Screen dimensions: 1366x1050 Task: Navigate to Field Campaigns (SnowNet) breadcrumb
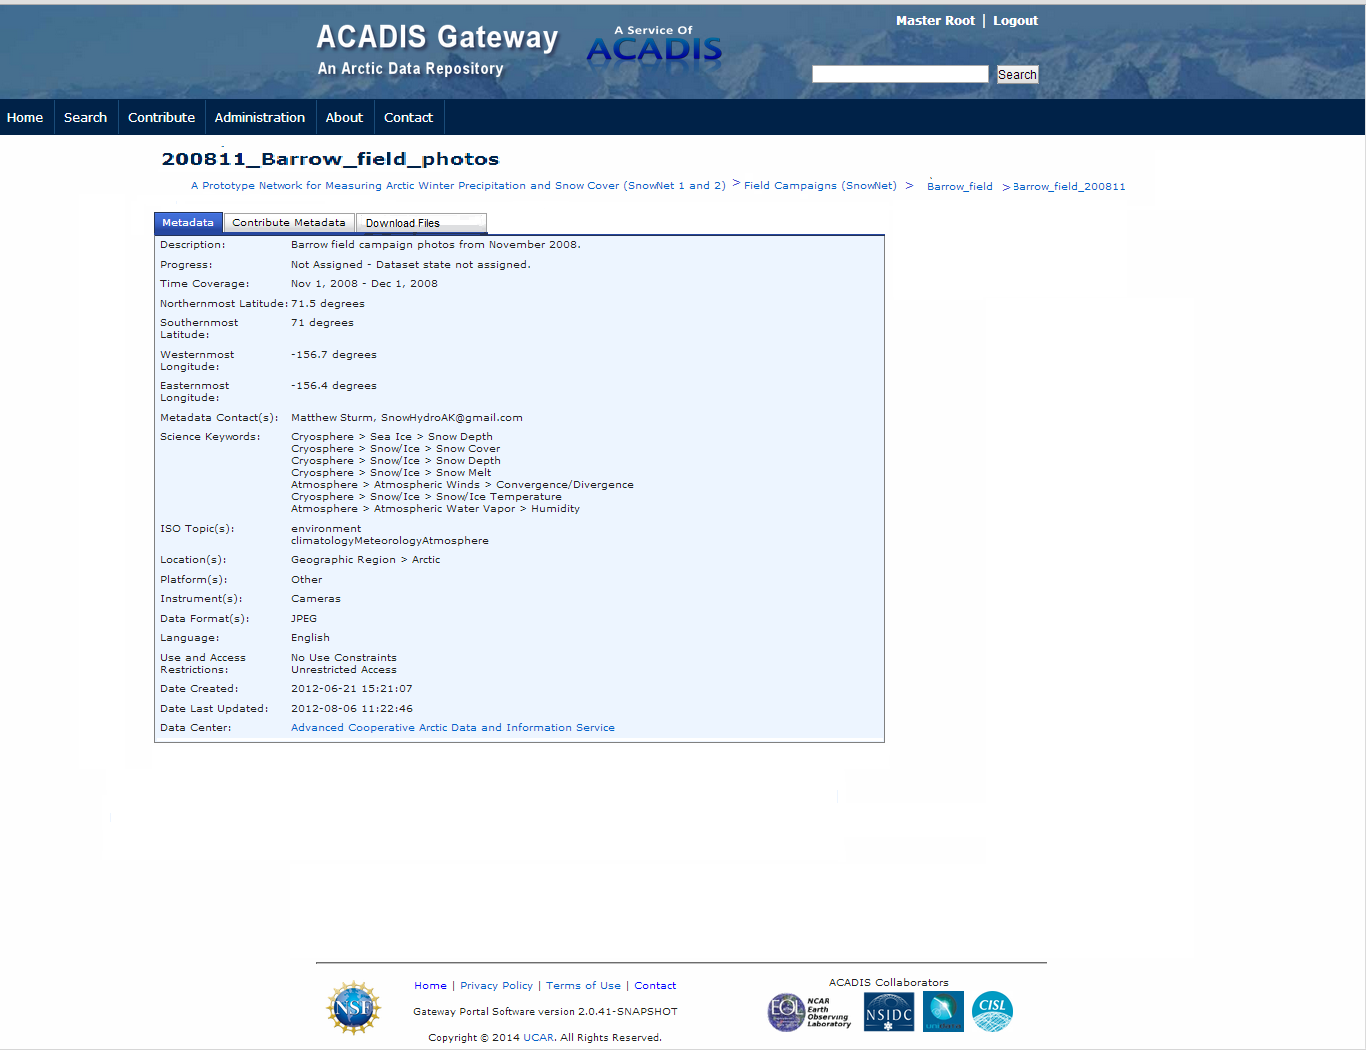tap(820, 186)
